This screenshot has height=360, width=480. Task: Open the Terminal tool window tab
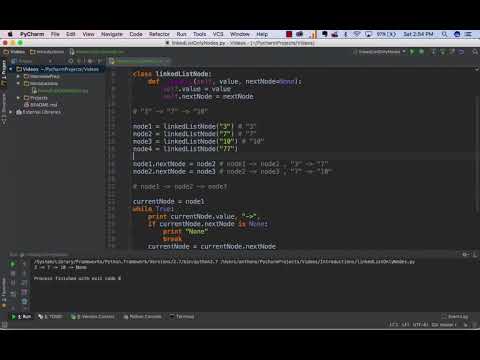(x=182, y=316)
